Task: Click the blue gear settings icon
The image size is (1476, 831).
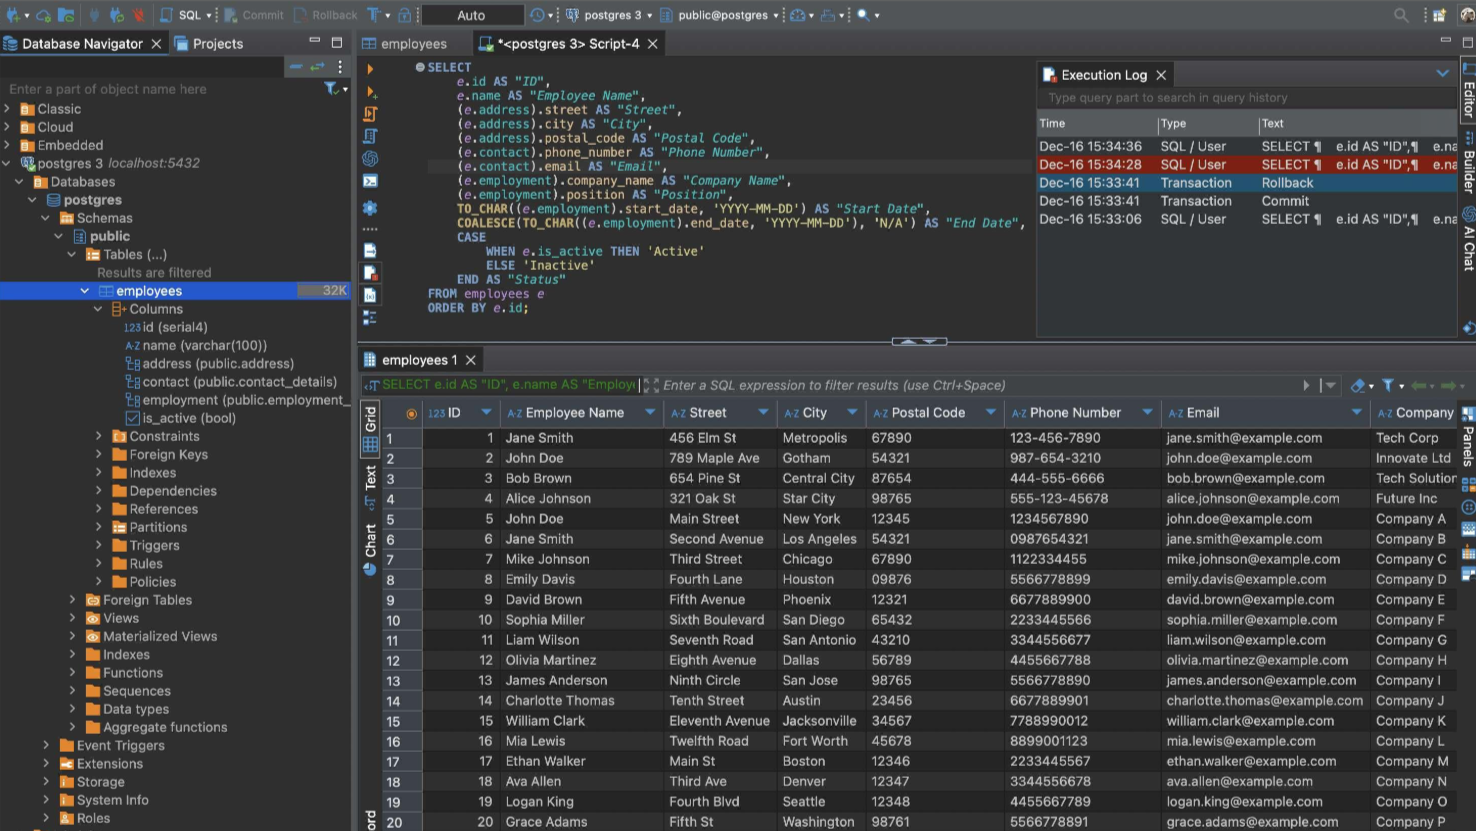Action: click(x=370, y=208)
